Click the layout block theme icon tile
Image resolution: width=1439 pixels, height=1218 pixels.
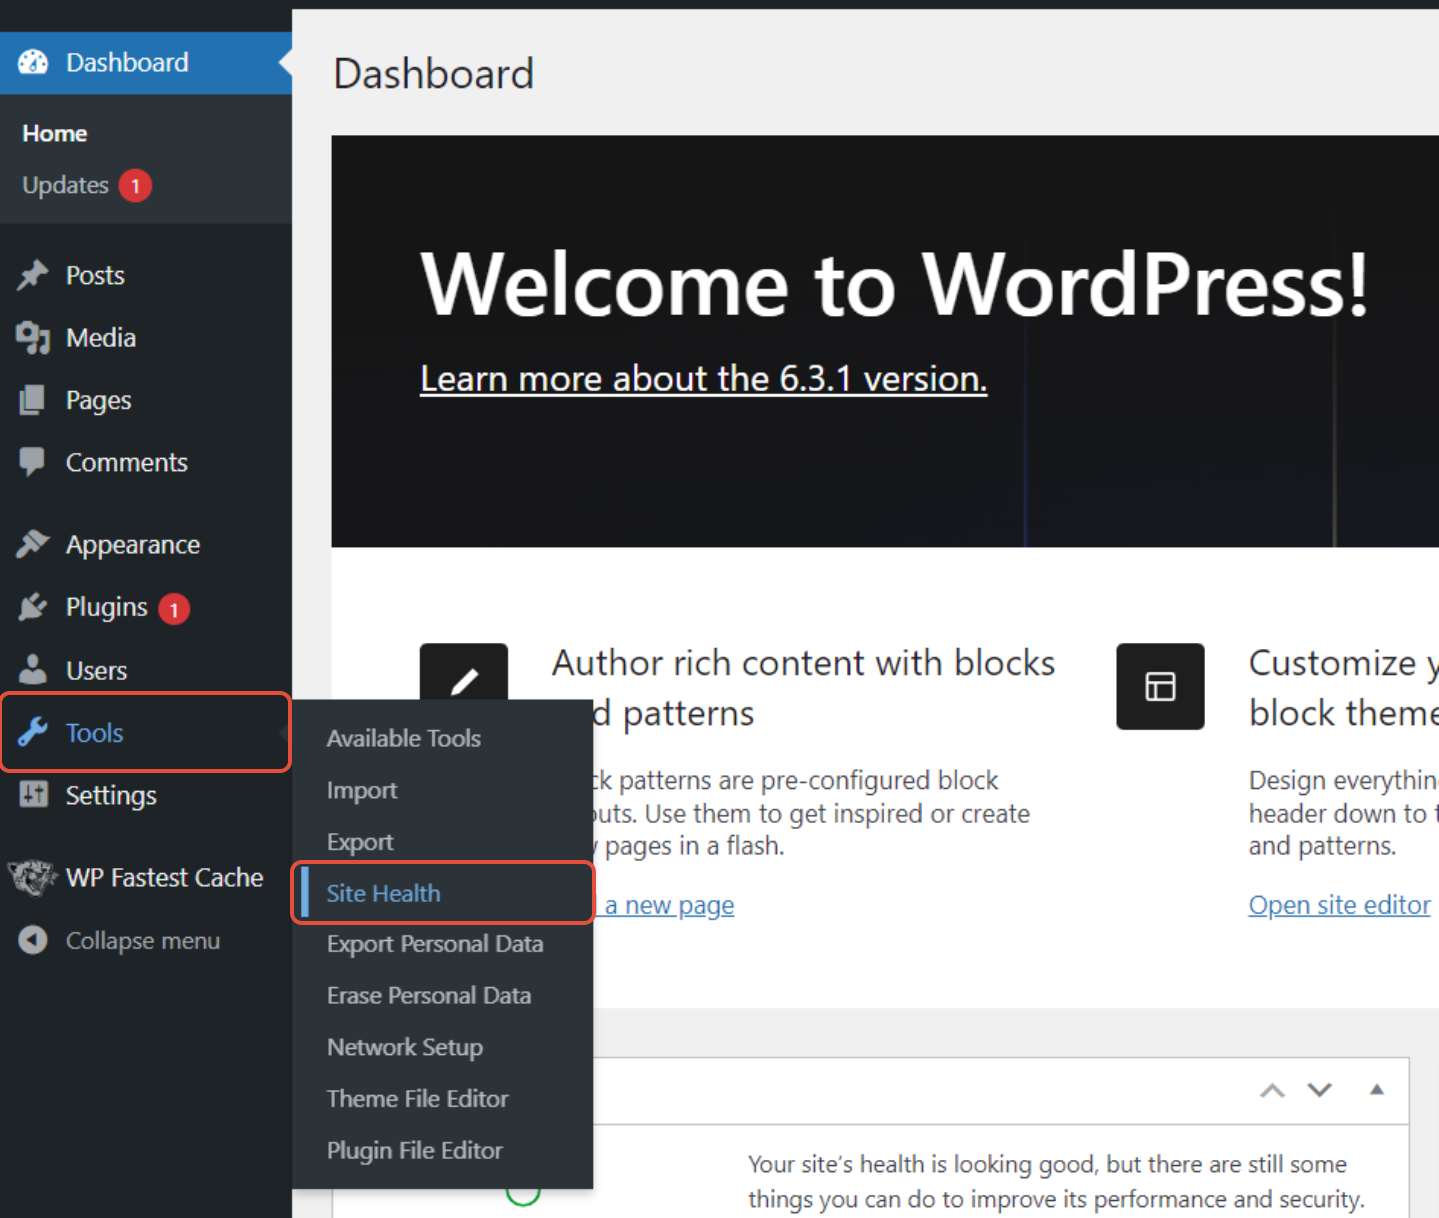(x=1160, y=686)
